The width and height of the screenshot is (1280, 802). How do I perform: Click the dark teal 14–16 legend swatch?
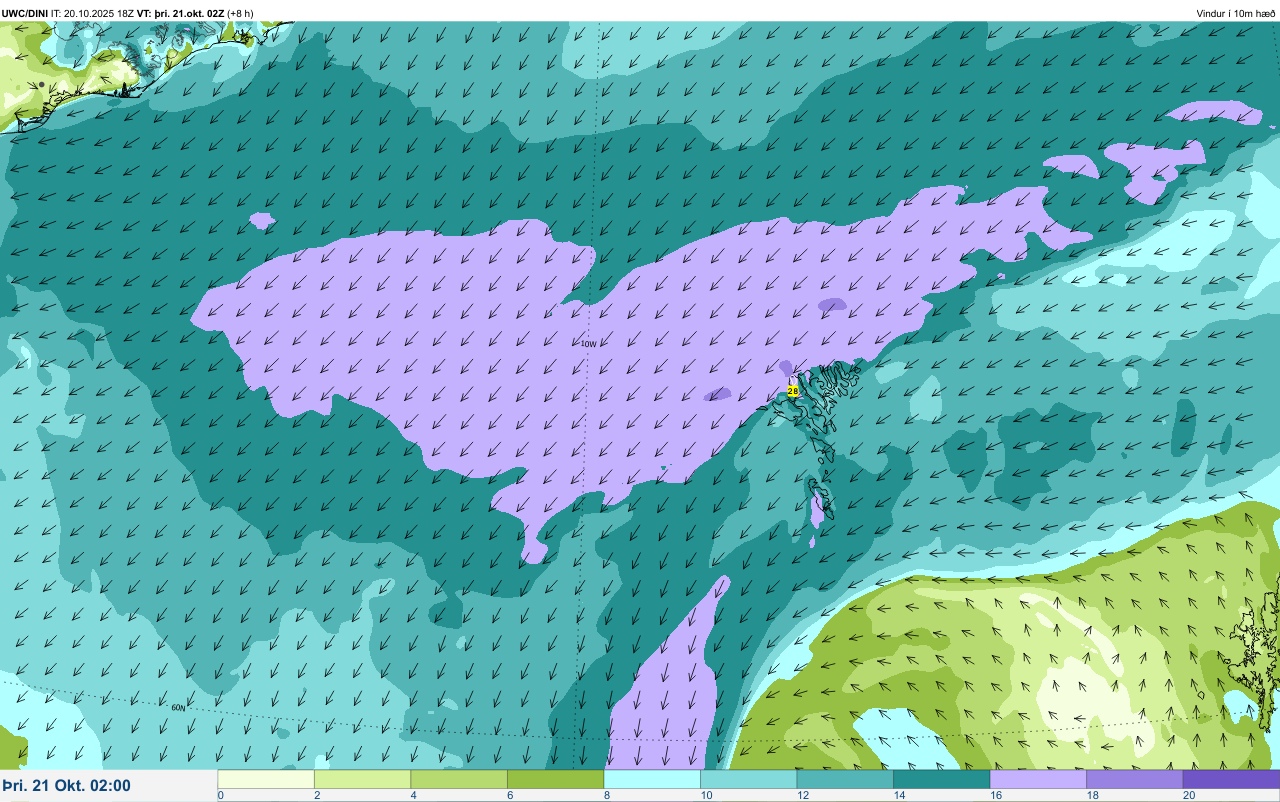(941, 779)
